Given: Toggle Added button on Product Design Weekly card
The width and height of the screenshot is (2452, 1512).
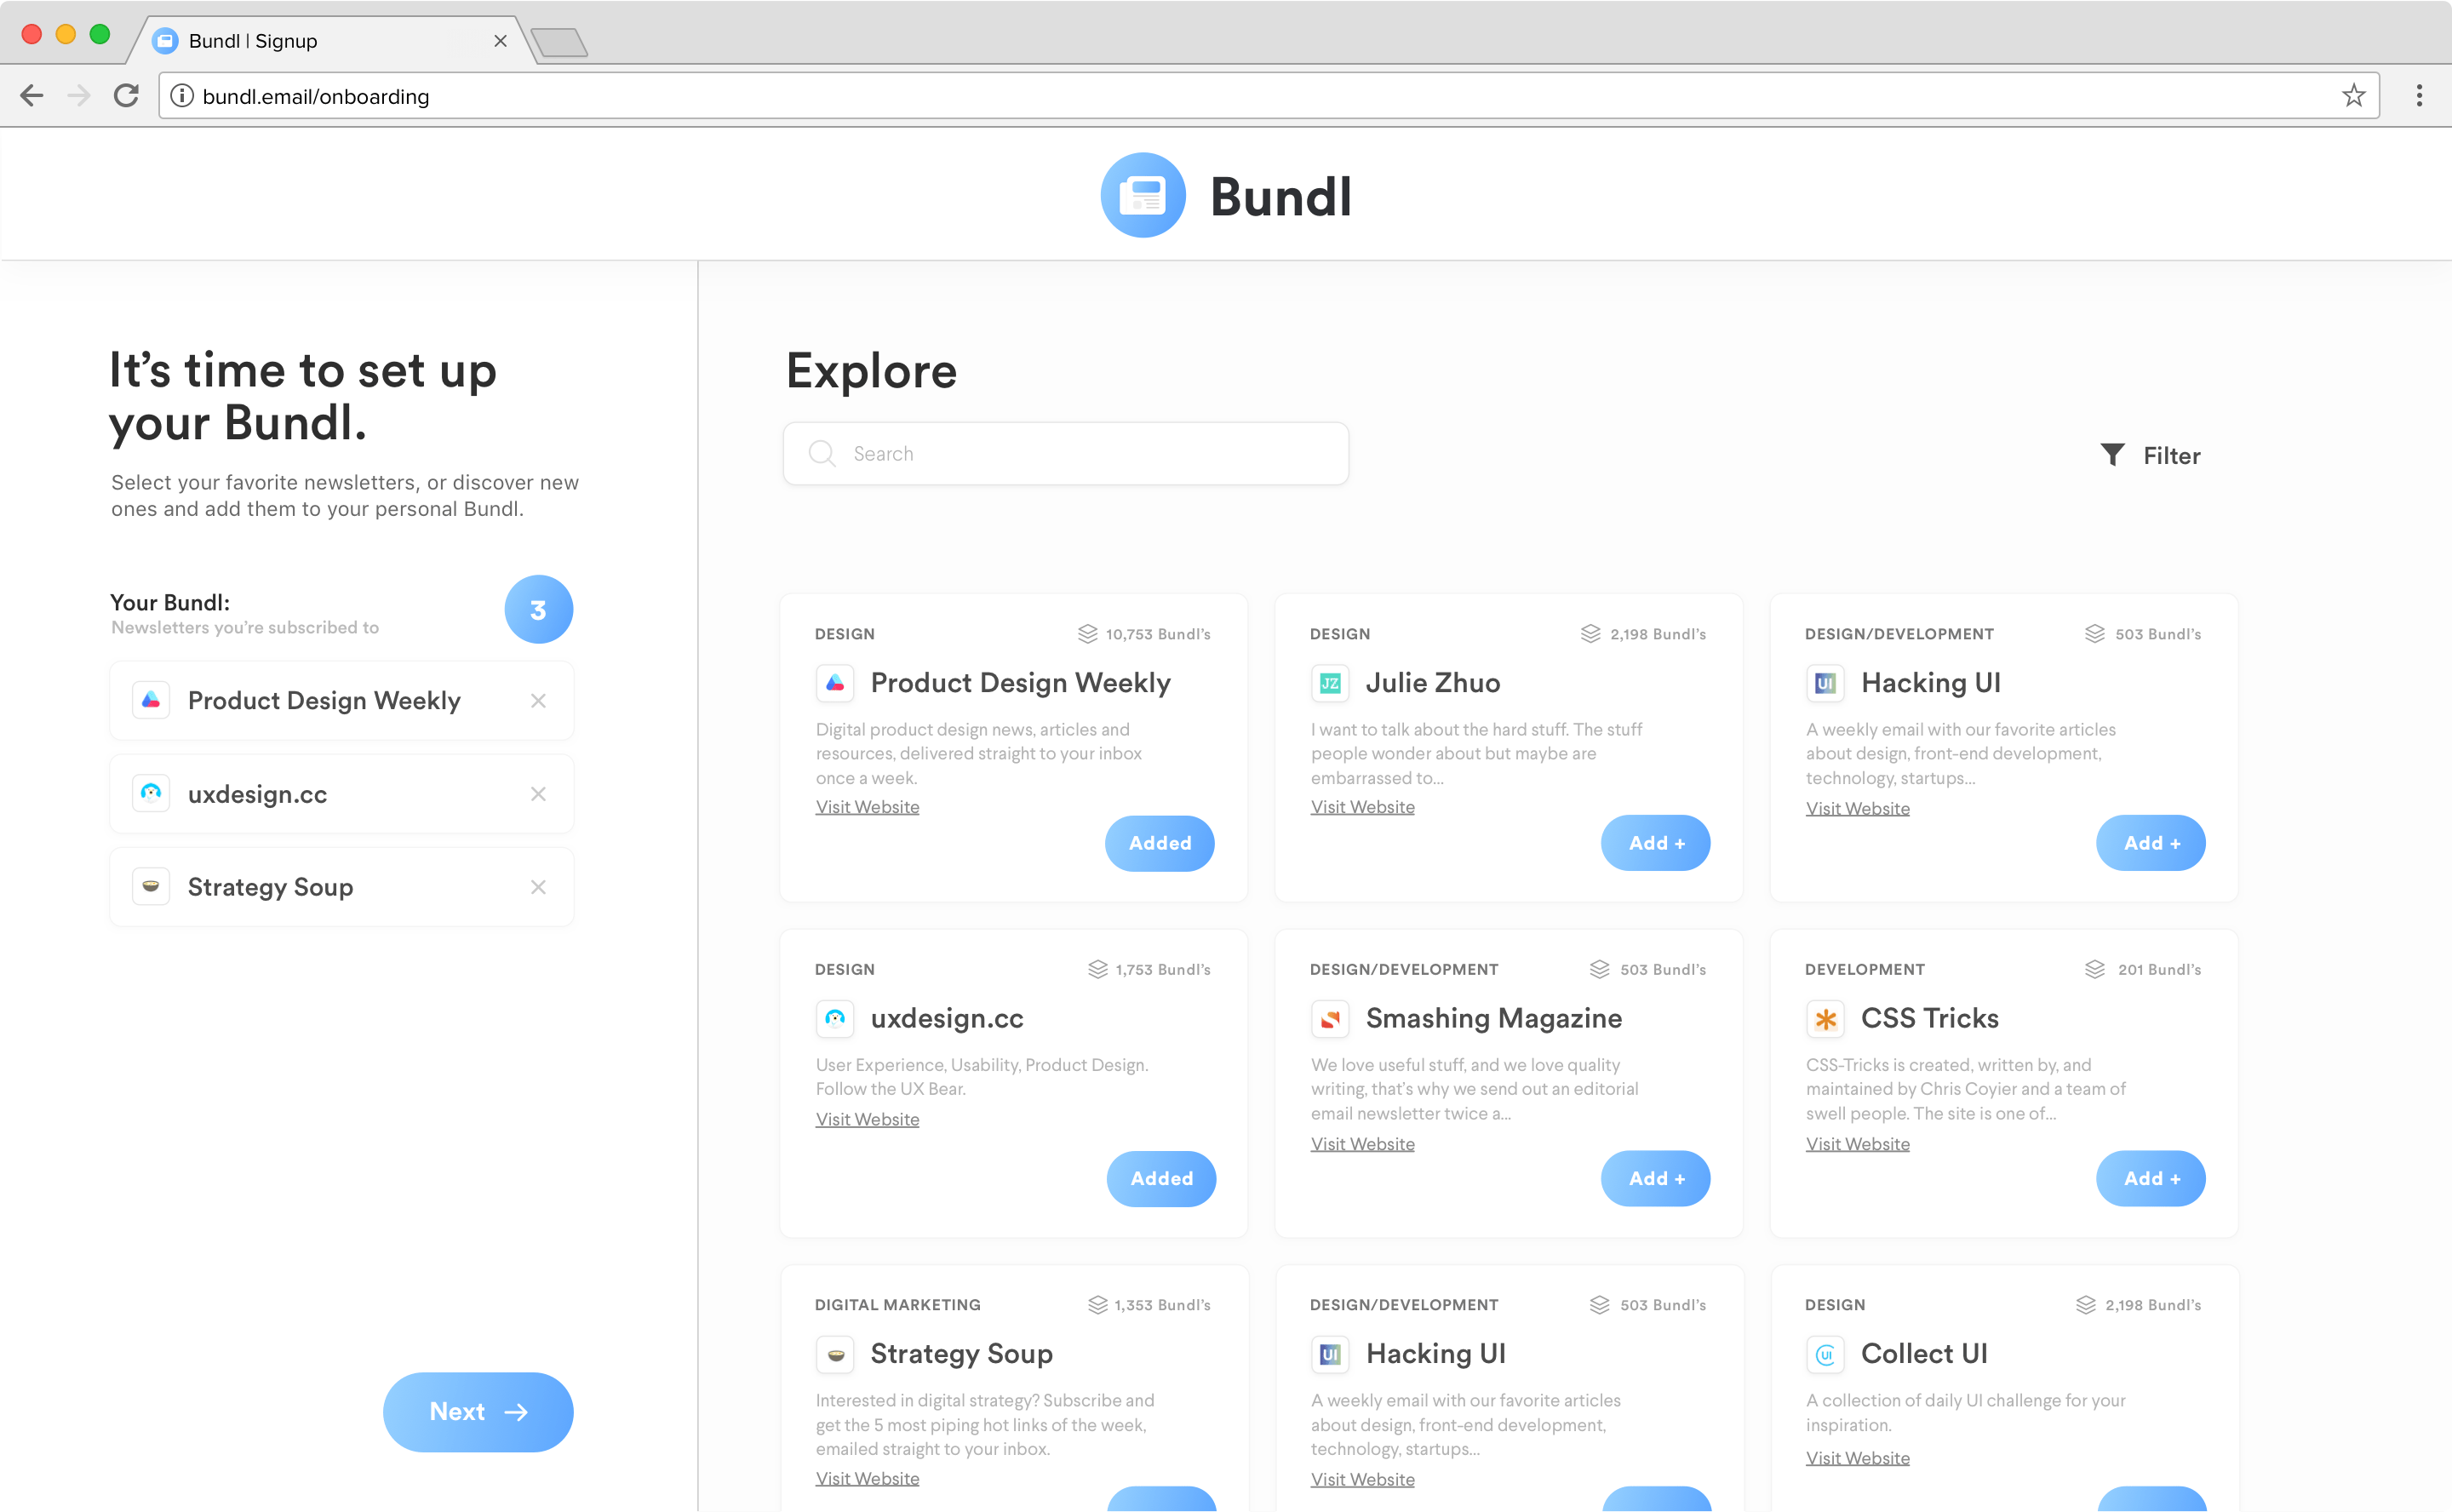Looking at the screenshot, I should [1160, 844].
